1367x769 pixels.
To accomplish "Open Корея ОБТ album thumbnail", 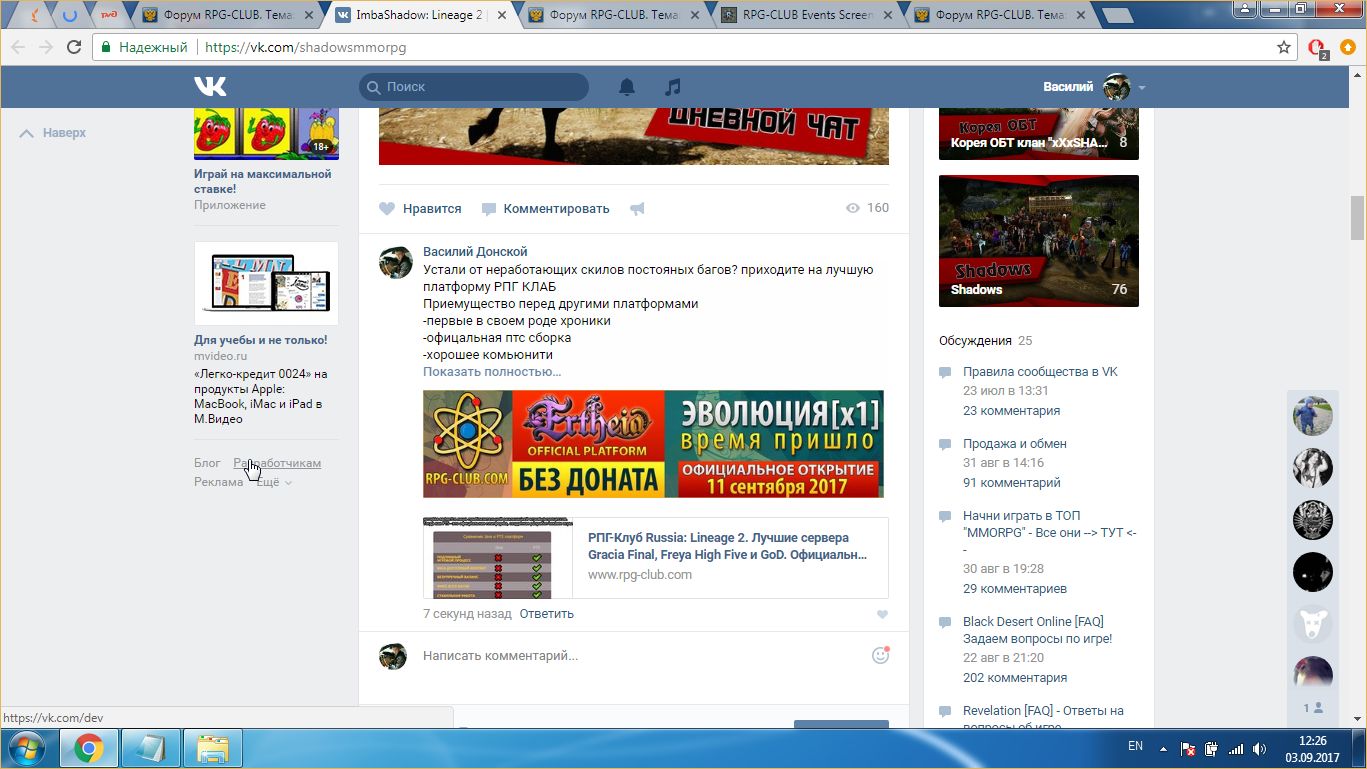I will pyautogui.click(x=1038, y=132).
